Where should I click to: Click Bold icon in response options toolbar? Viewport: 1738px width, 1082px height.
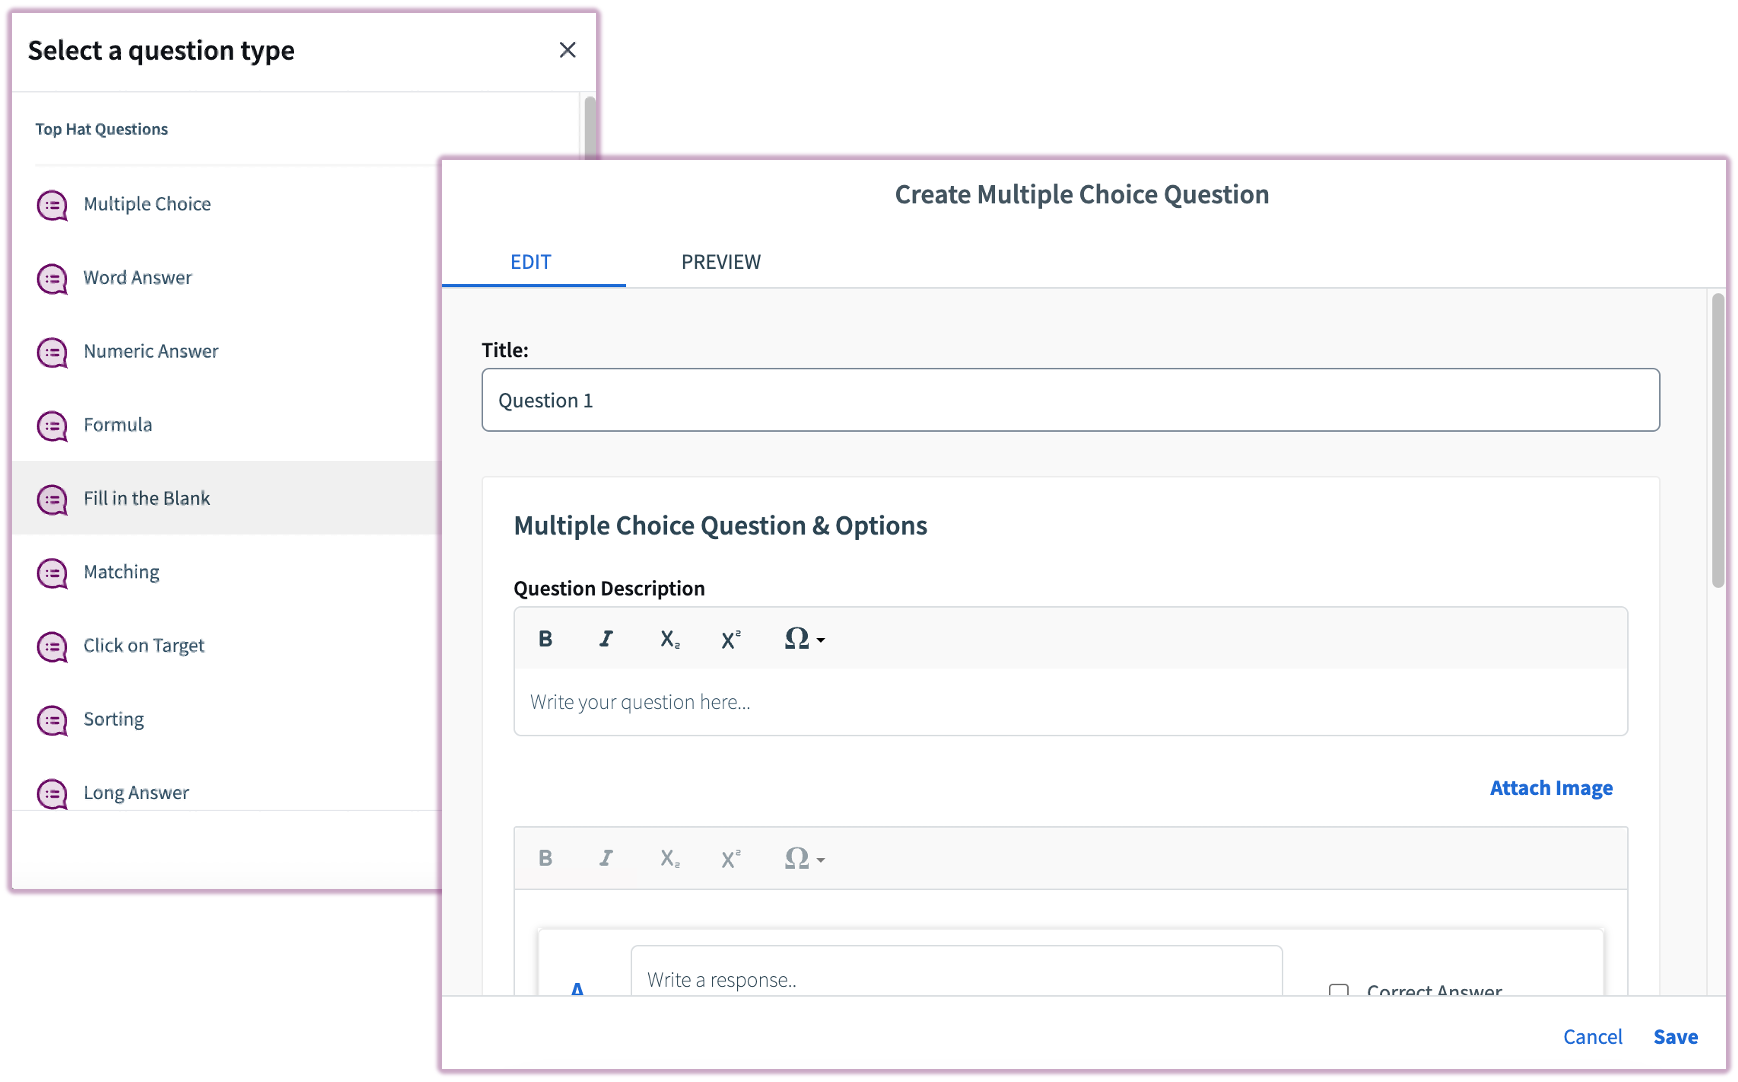pos(545,858)
